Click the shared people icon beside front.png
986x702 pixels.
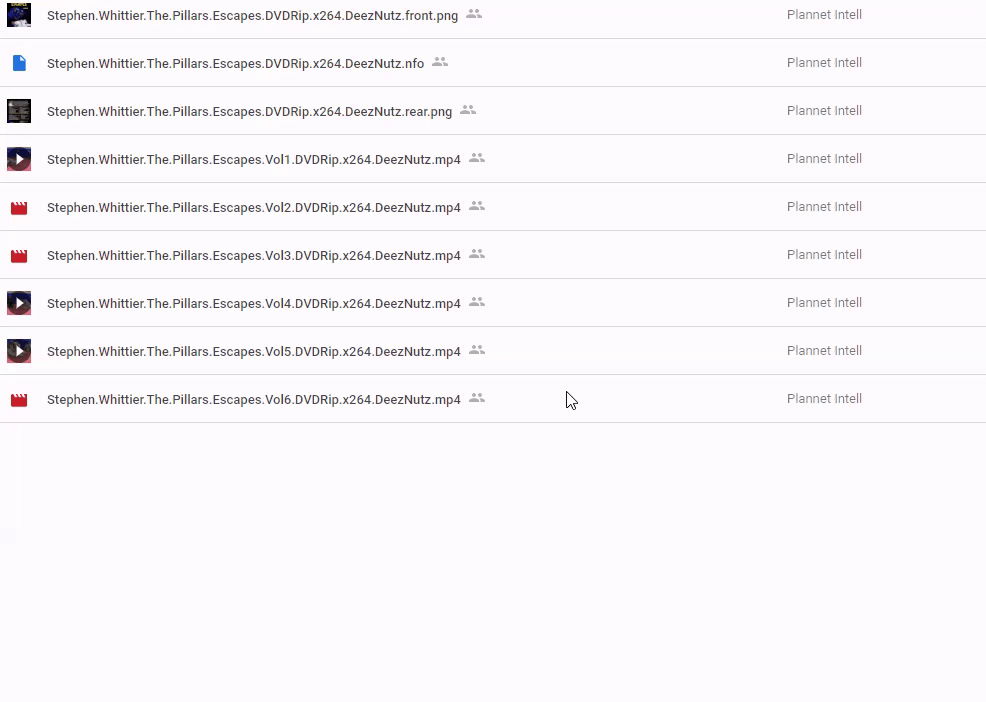tap(474, 14)
